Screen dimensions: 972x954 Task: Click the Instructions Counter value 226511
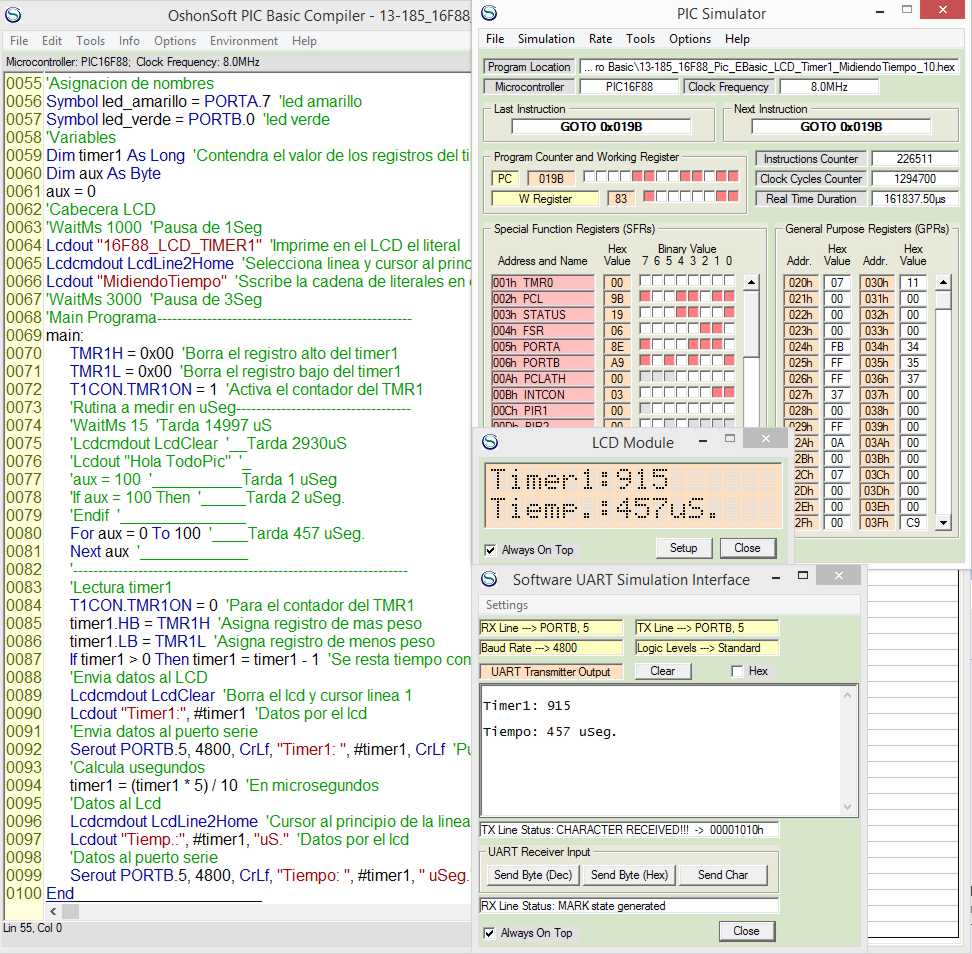click(914, 159)
